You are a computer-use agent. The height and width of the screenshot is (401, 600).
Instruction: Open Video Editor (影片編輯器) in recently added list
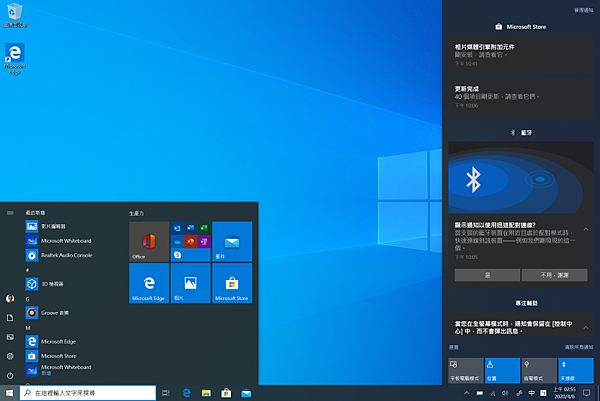pos(73,226)
